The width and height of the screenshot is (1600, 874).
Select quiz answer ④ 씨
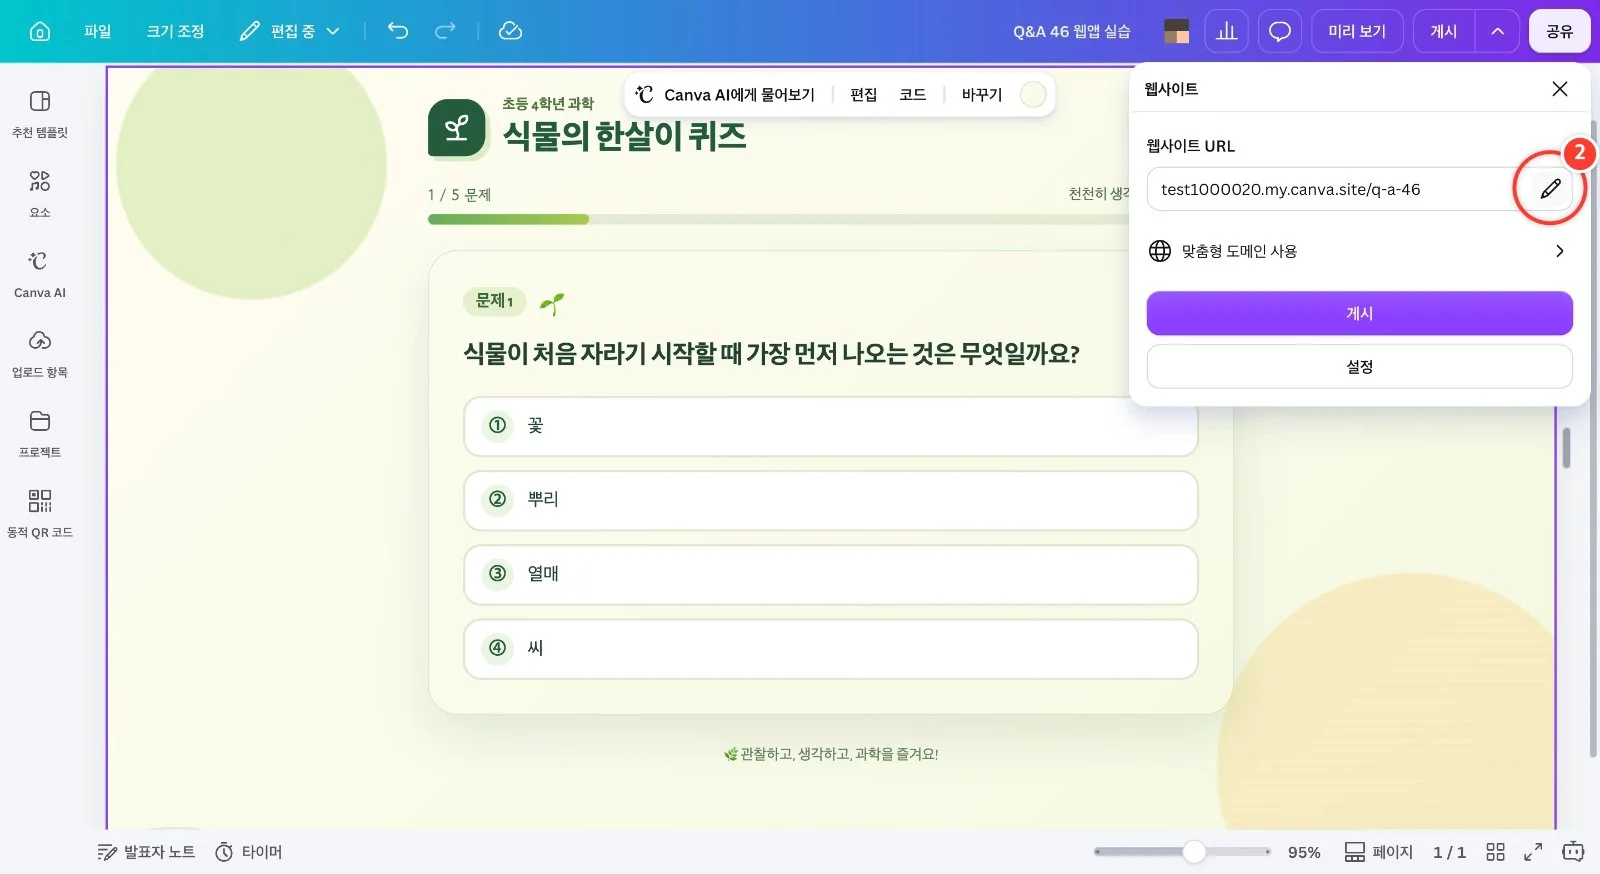(830, 648)
